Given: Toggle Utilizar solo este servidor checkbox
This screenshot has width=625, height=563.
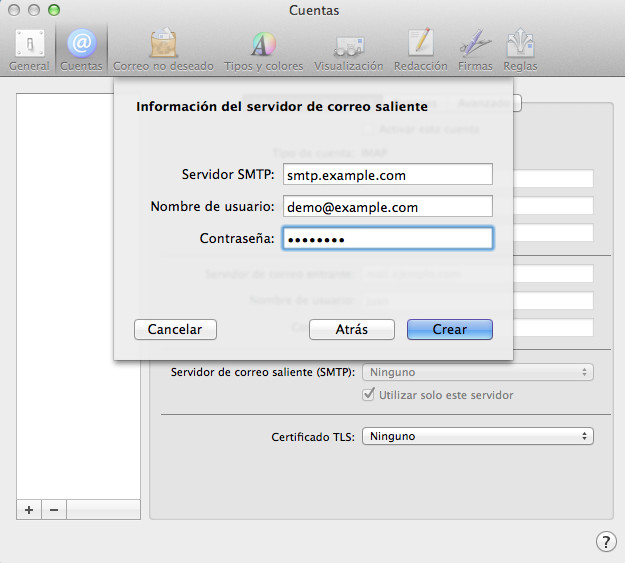Looking at the screenshot, I should click(369, 395).
